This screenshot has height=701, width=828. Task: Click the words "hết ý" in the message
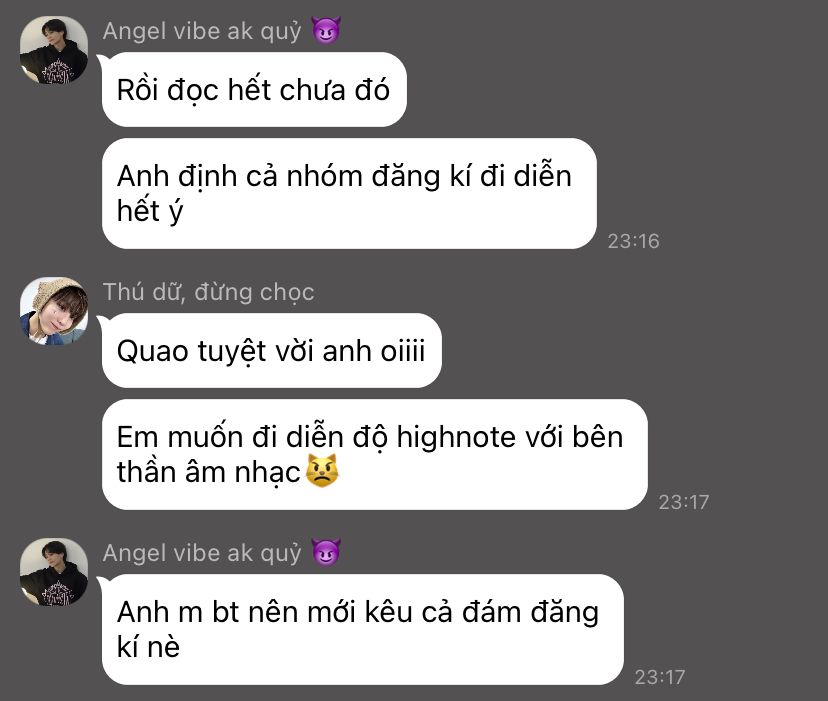tap(150, 210)
